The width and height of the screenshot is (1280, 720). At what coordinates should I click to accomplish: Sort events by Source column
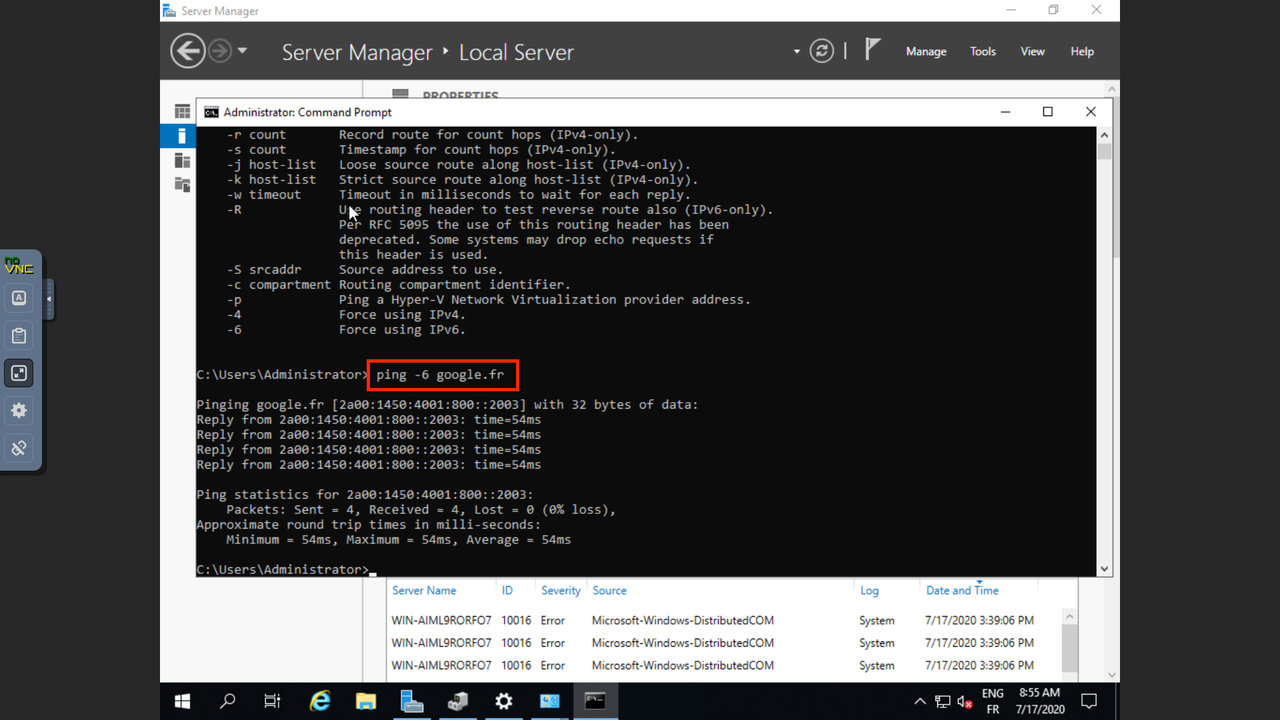(609, 591)
